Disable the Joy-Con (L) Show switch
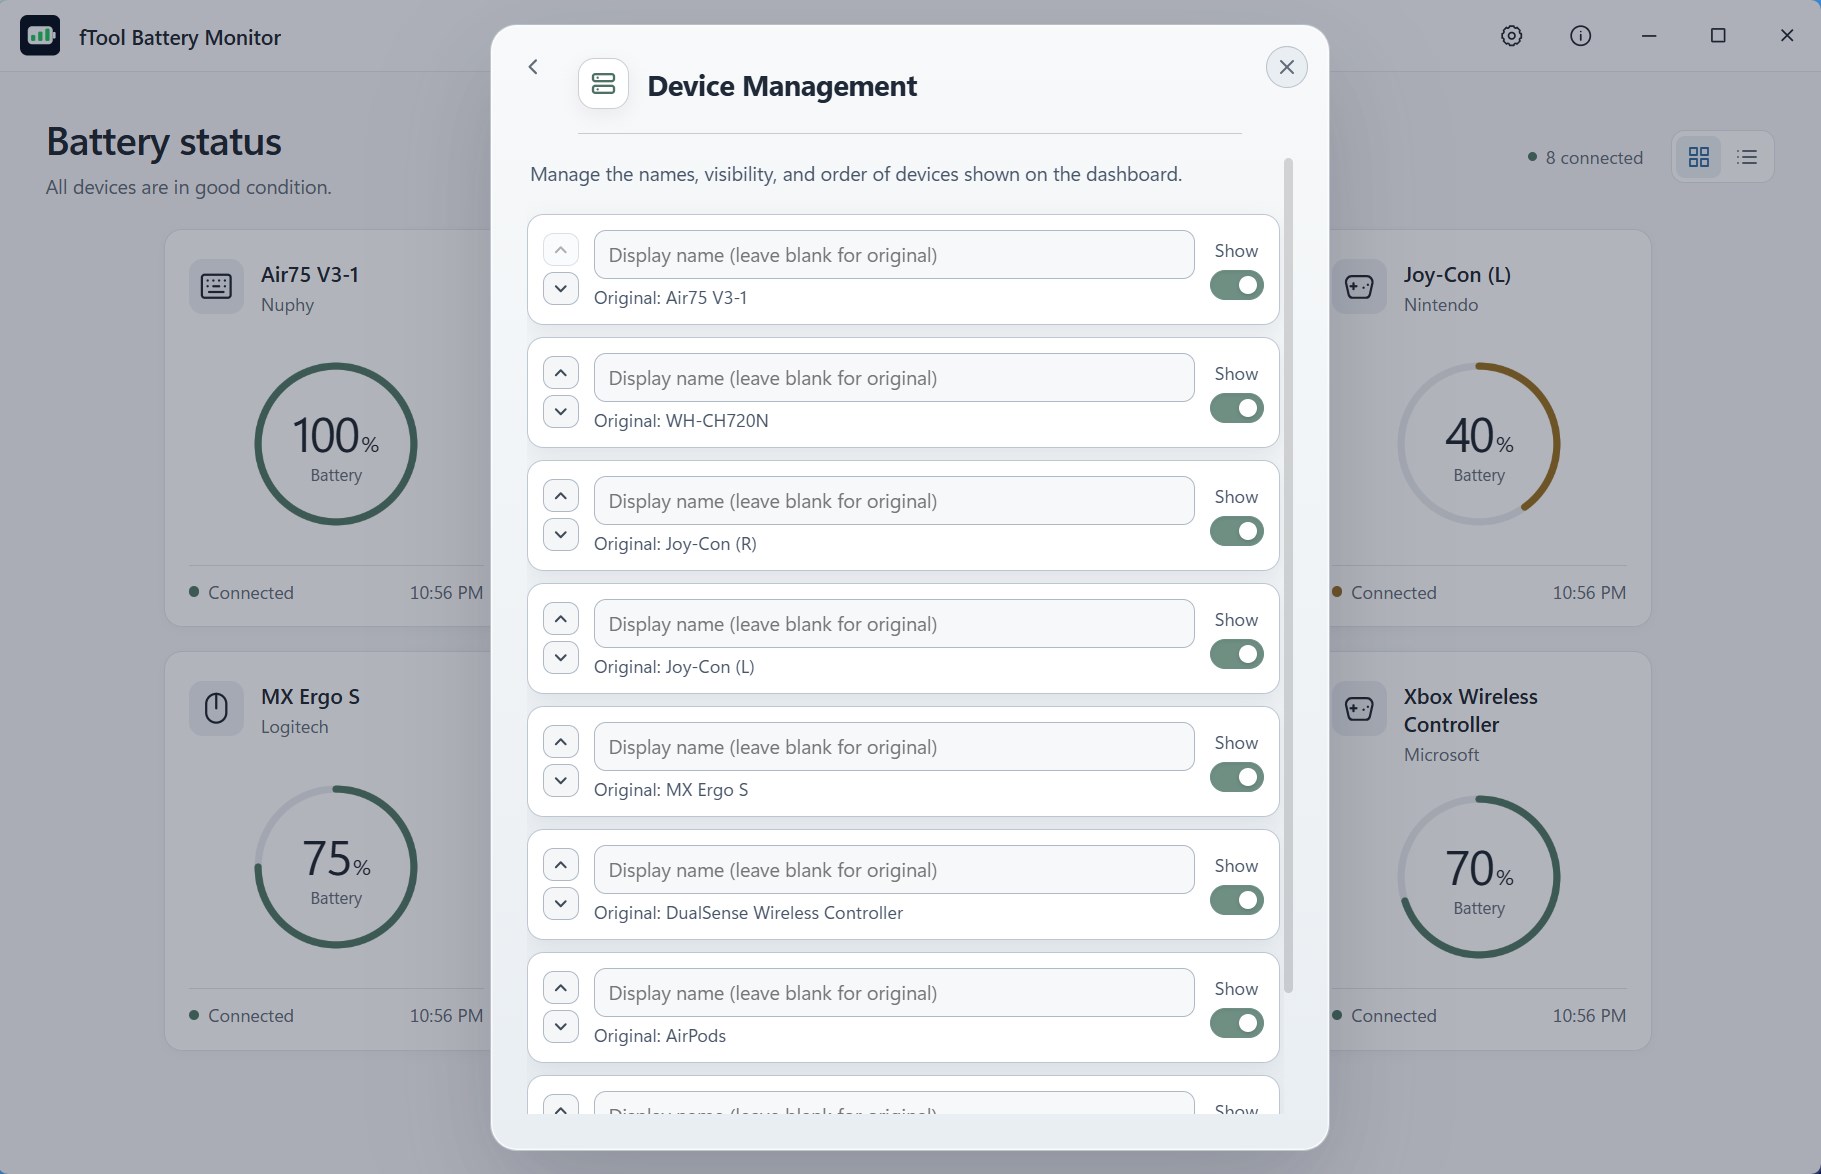 point(1236,654)
